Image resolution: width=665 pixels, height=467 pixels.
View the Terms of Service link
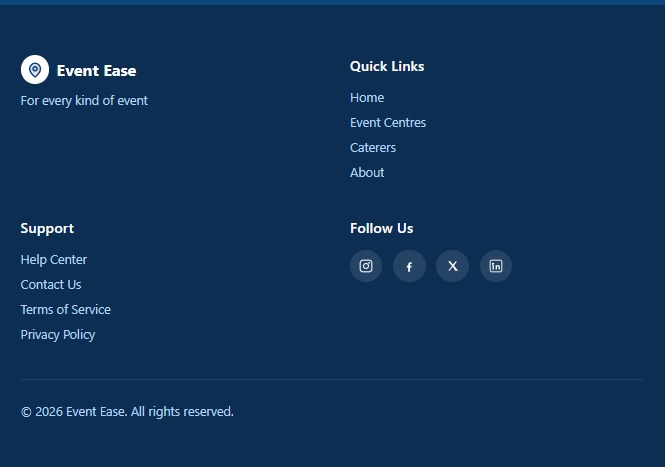[66, 310]
